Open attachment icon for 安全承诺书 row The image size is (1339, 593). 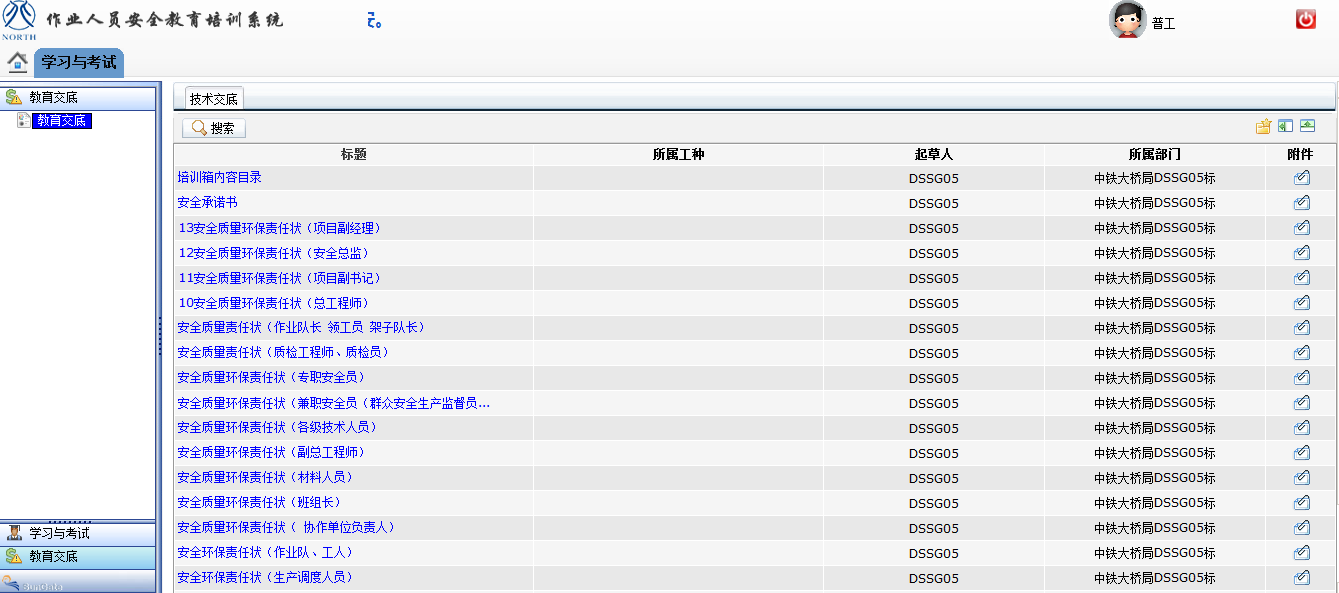1301,203
